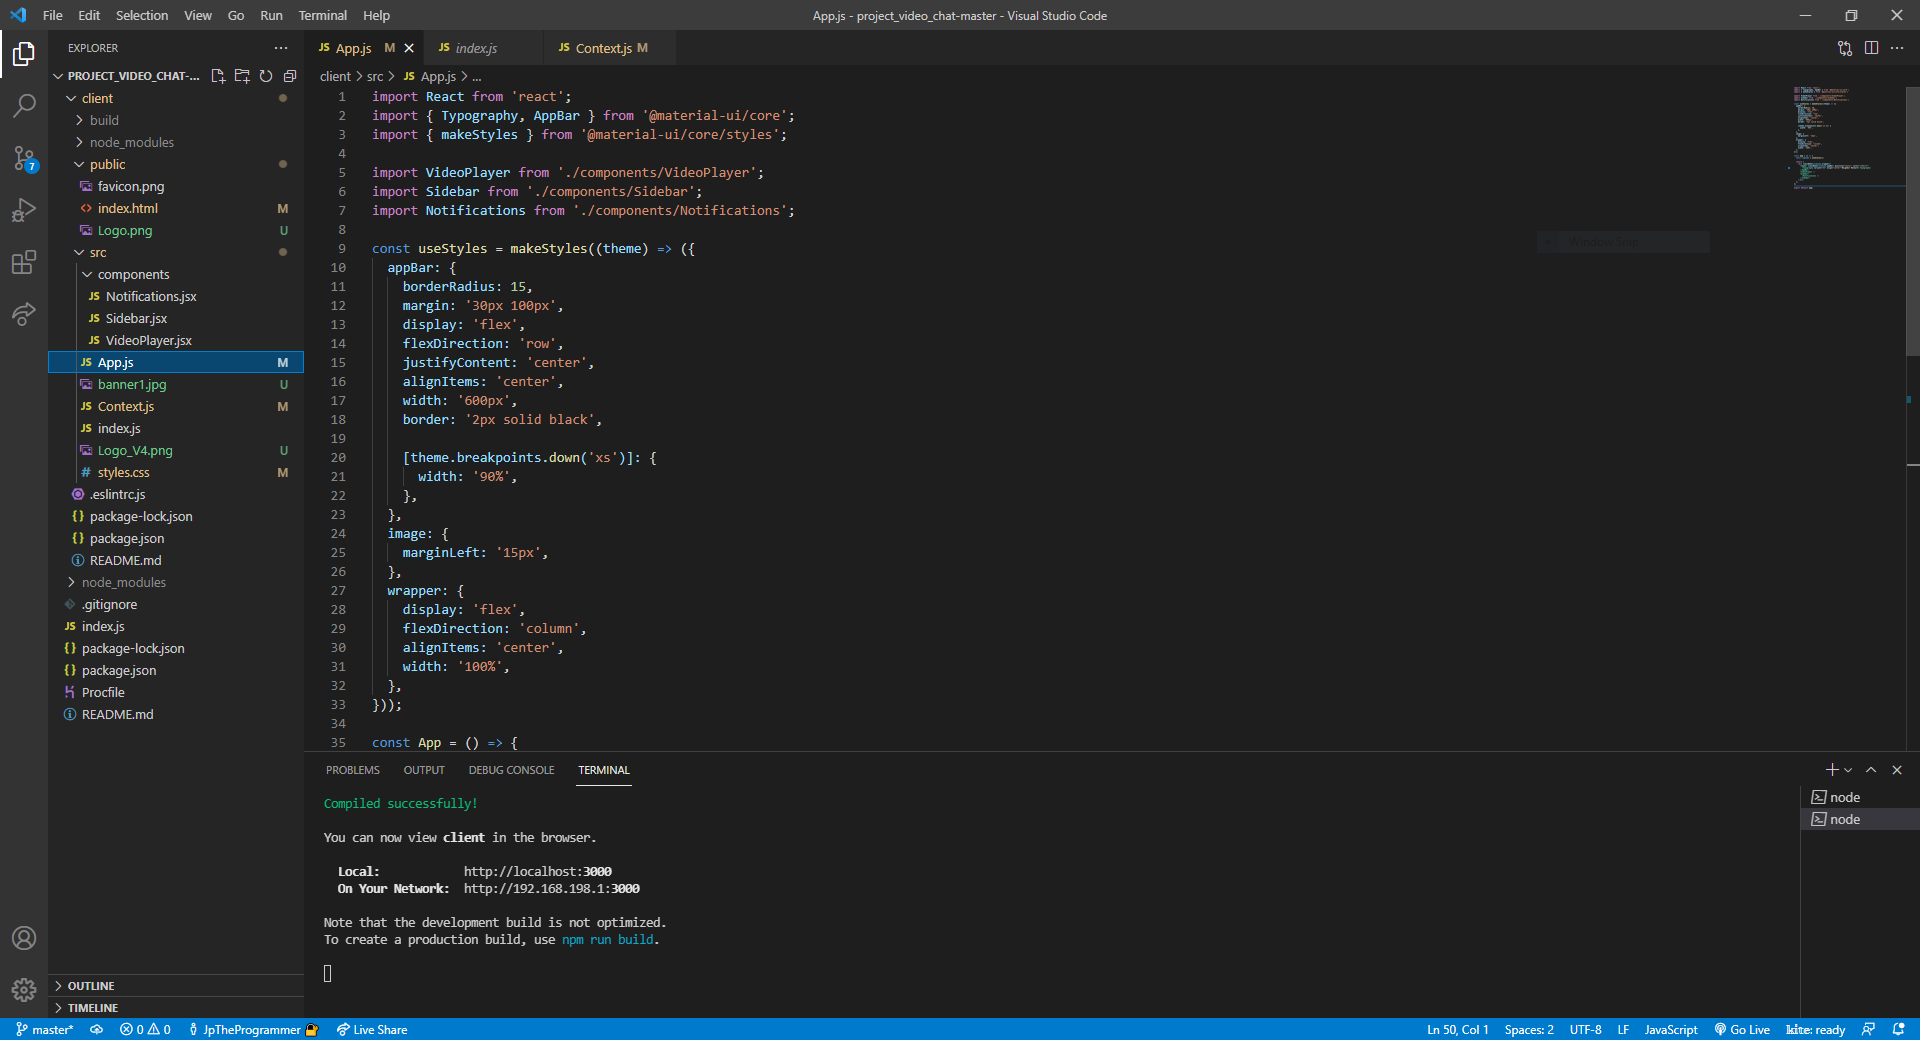Collapse the client folder
1920x1040 pixels.
pos(176,98)
